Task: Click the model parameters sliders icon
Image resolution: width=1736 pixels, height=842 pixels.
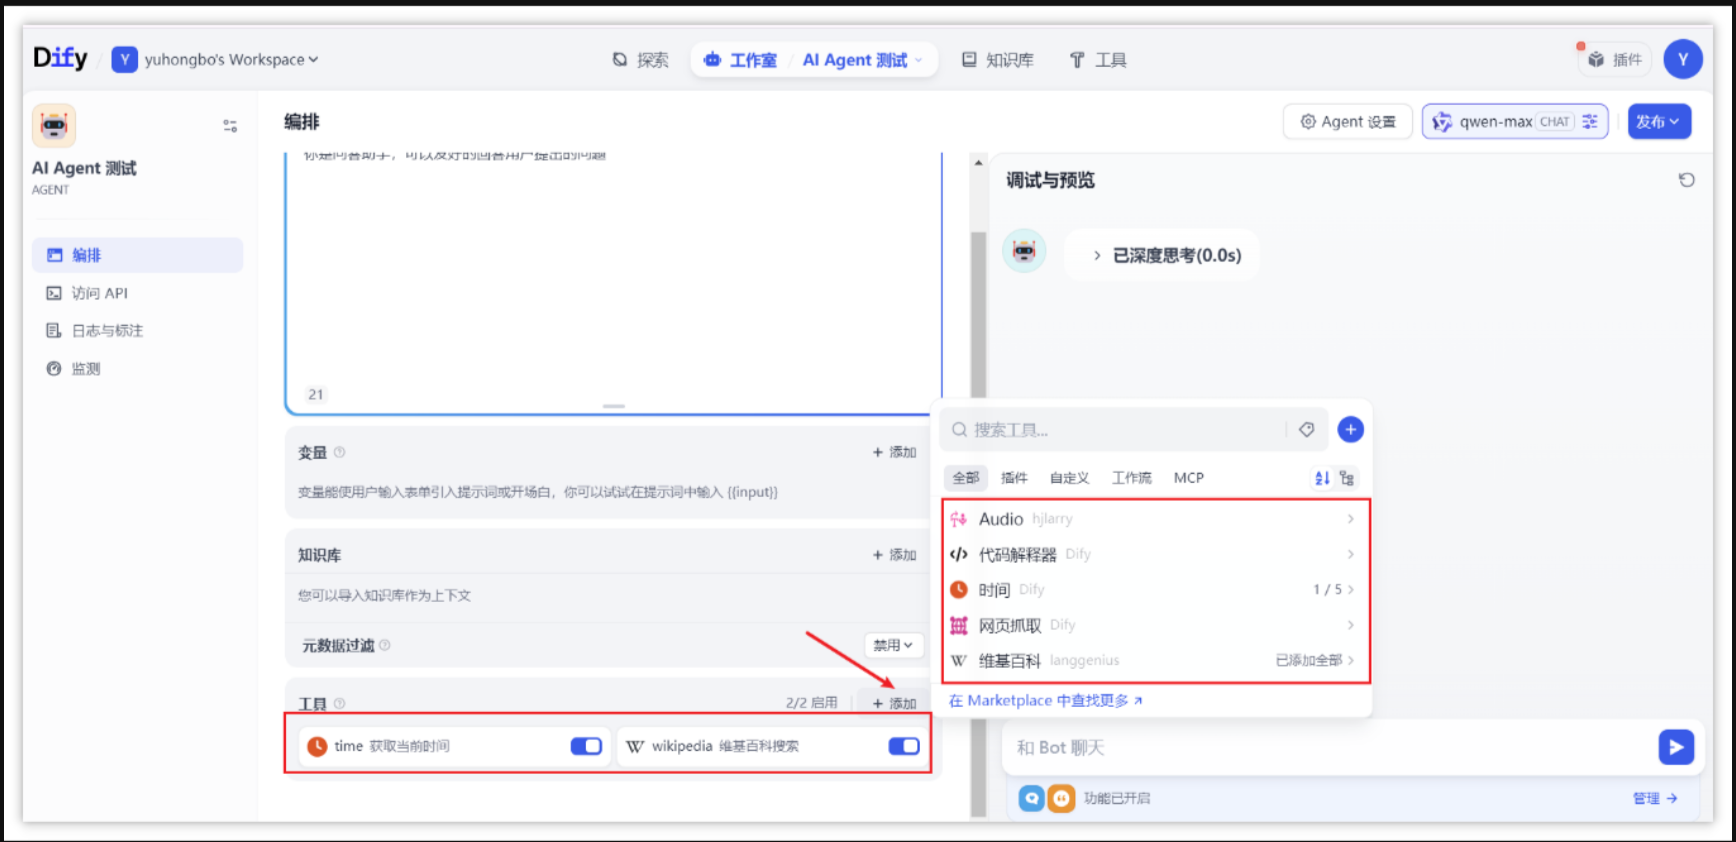Action: [x=1590, y=122]
